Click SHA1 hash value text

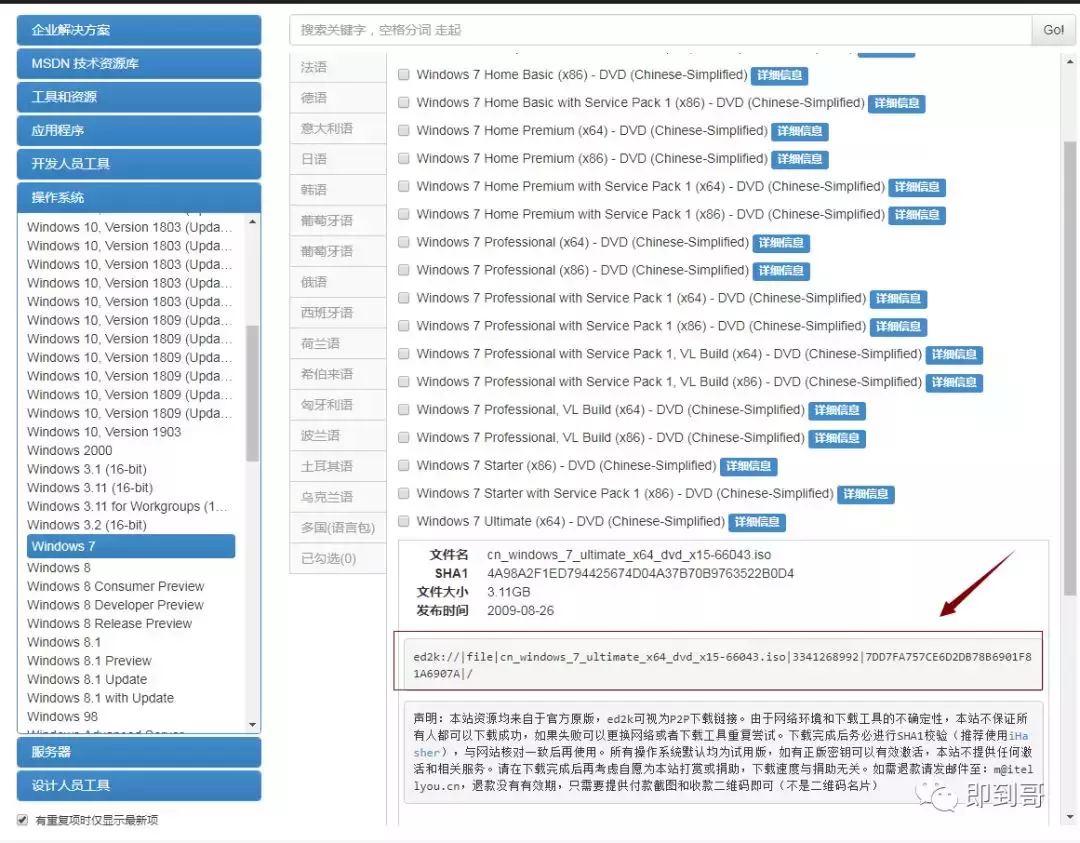click(640, 573)
